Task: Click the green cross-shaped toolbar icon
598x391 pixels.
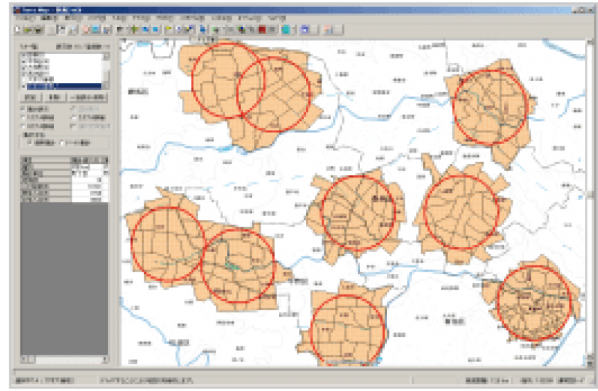Action: click(x=134, y=30)
